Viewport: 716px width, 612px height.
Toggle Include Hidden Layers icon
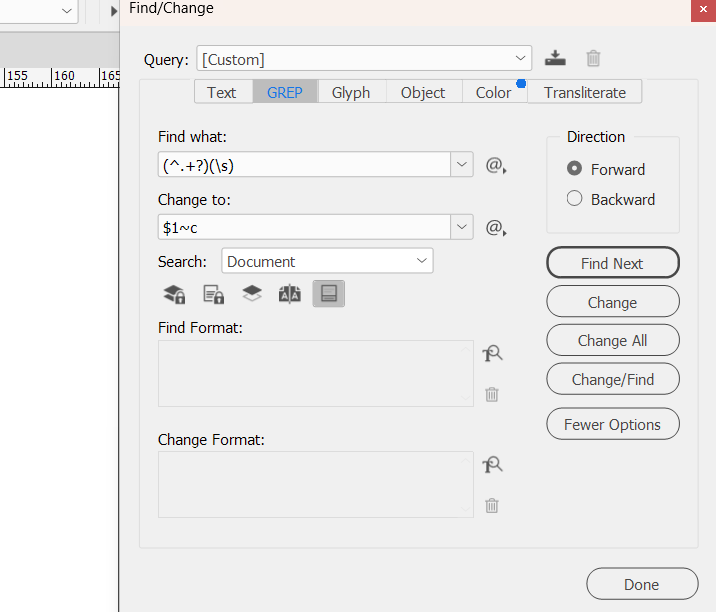pyautogui.click(x=252, y=294)
